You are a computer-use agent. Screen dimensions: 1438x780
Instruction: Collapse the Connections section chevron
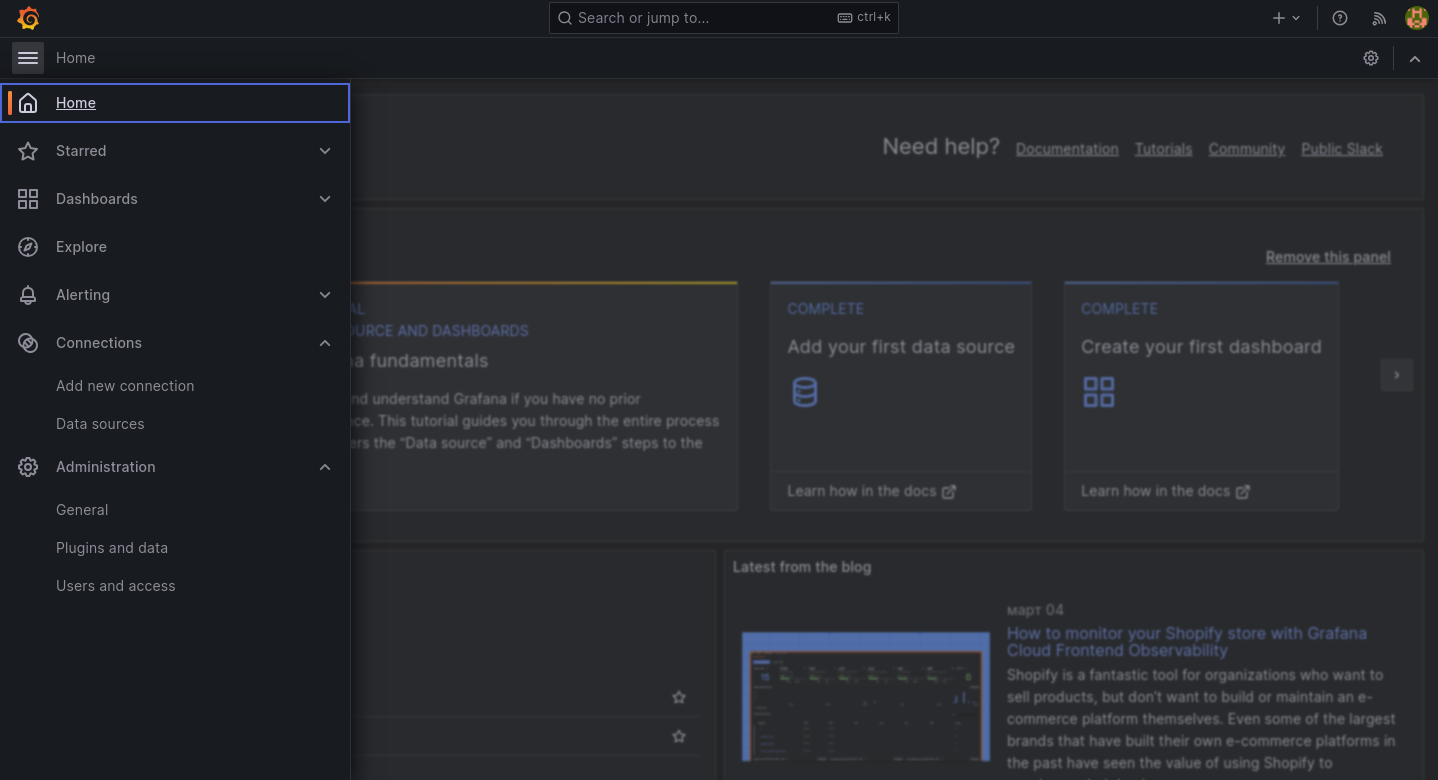(325, 343)
